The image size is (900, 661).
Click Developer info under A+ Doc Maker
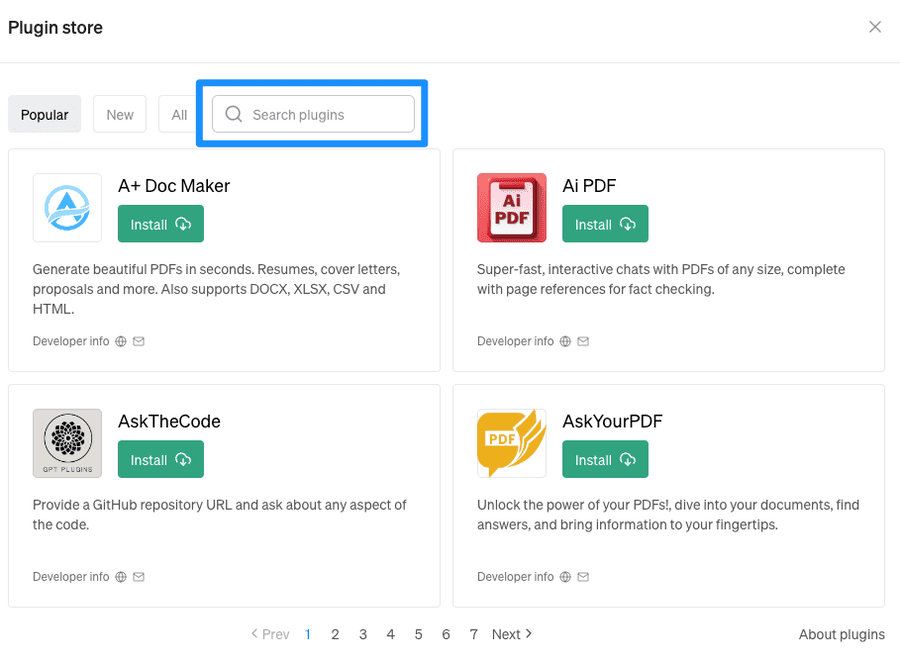click(71, 341)
